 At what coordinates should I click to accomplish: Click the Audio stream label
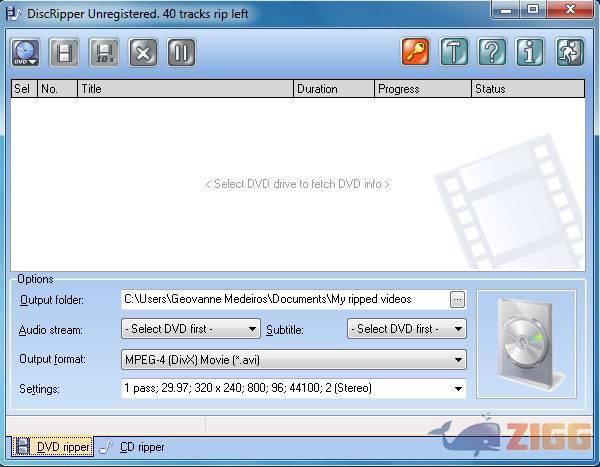(51, 330)
